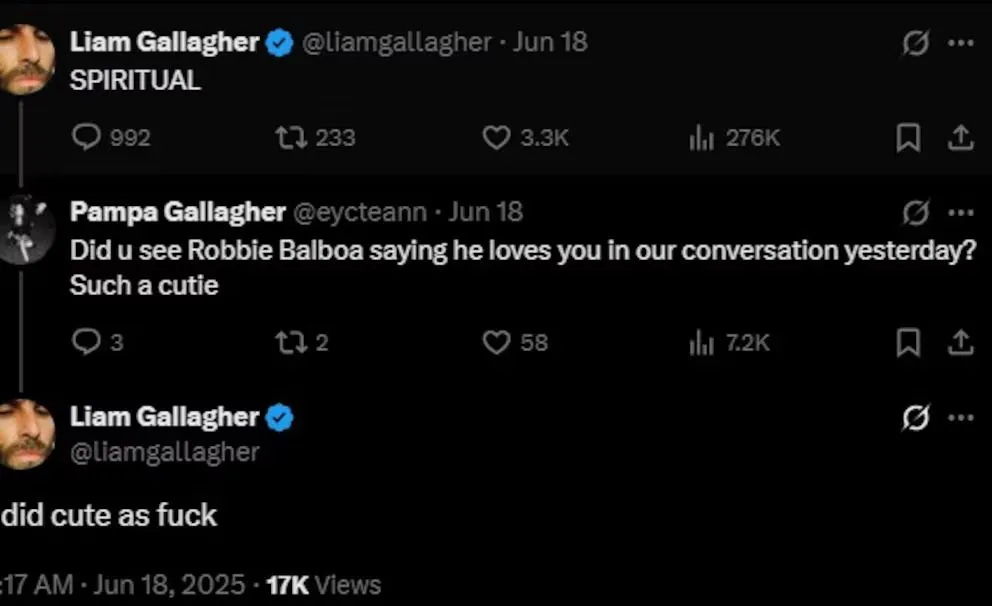This screenshot has height=606, width=992.
Task: Like the SPIRITUAL tweet
Action: click(496, 137)
